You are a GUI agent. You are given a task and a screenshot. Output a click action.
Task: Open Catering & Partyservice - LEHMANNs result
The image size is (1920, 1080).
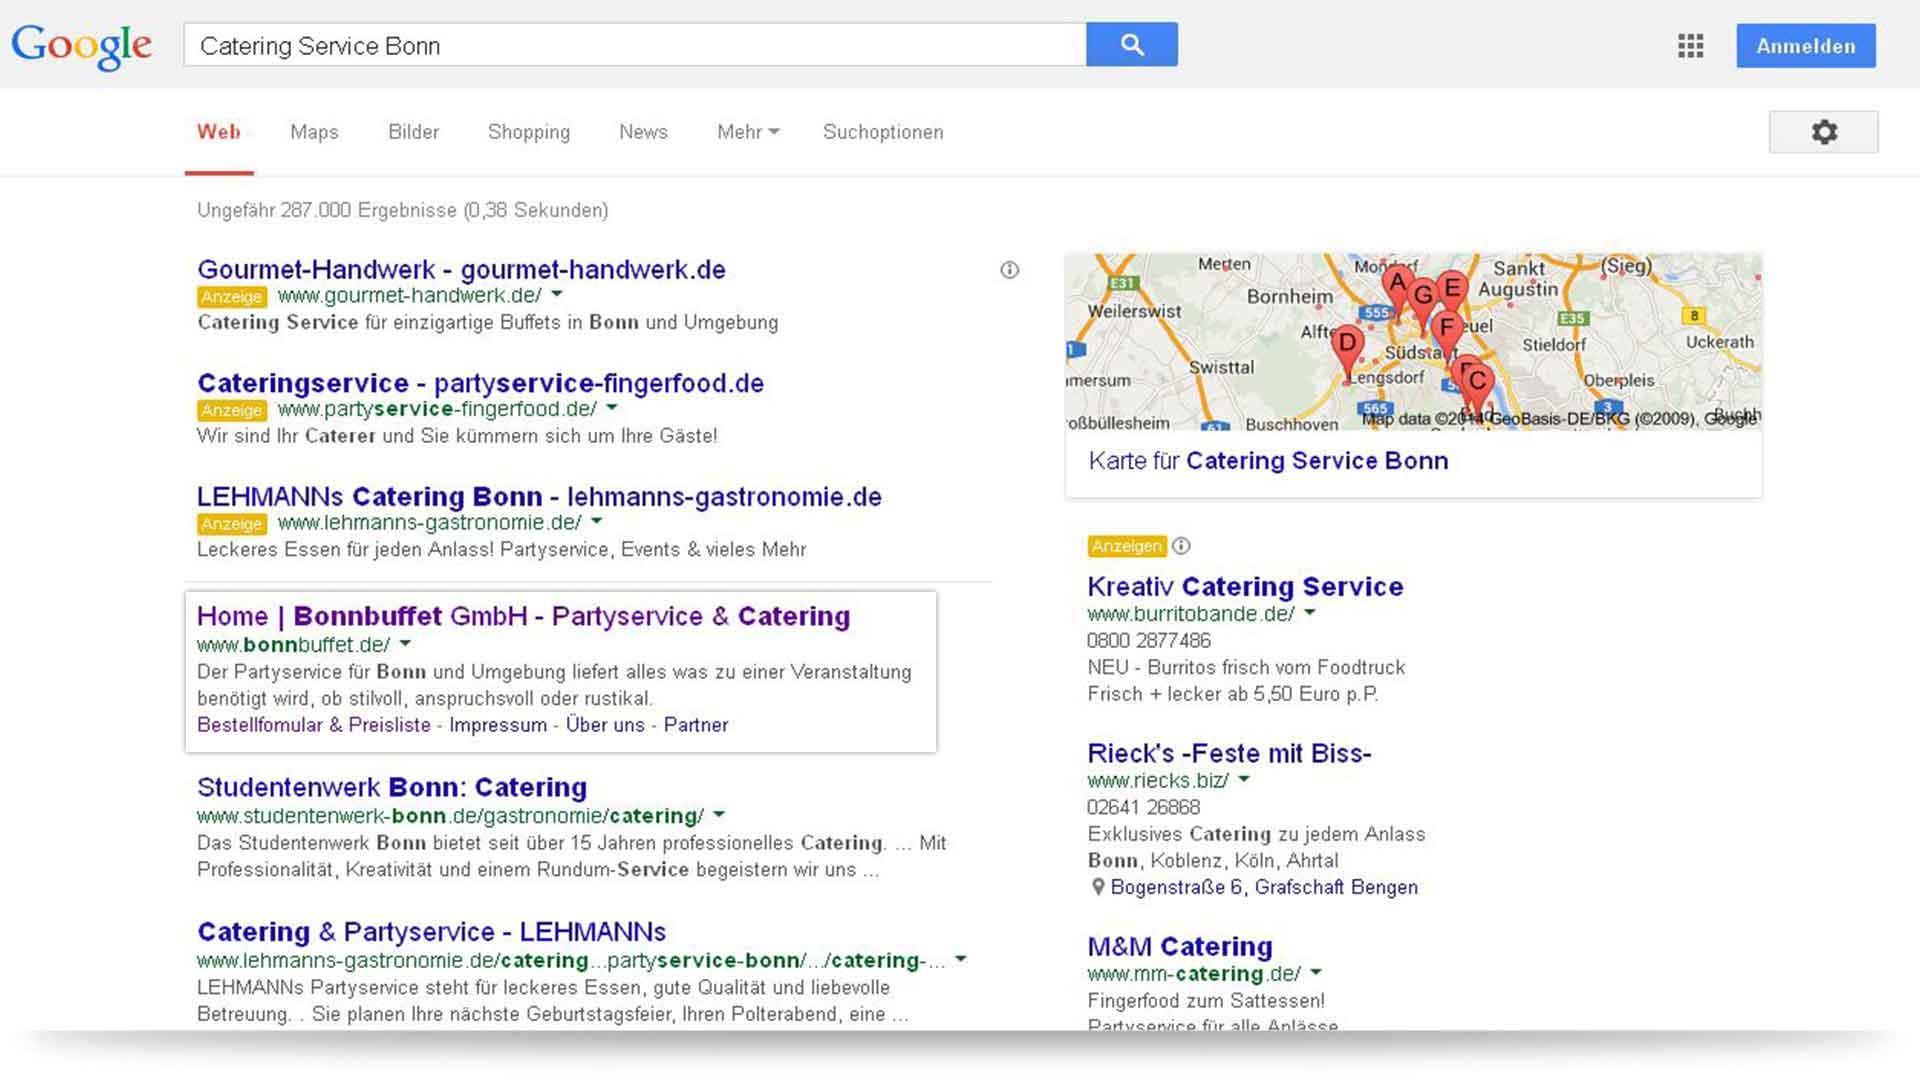point(431,932)
